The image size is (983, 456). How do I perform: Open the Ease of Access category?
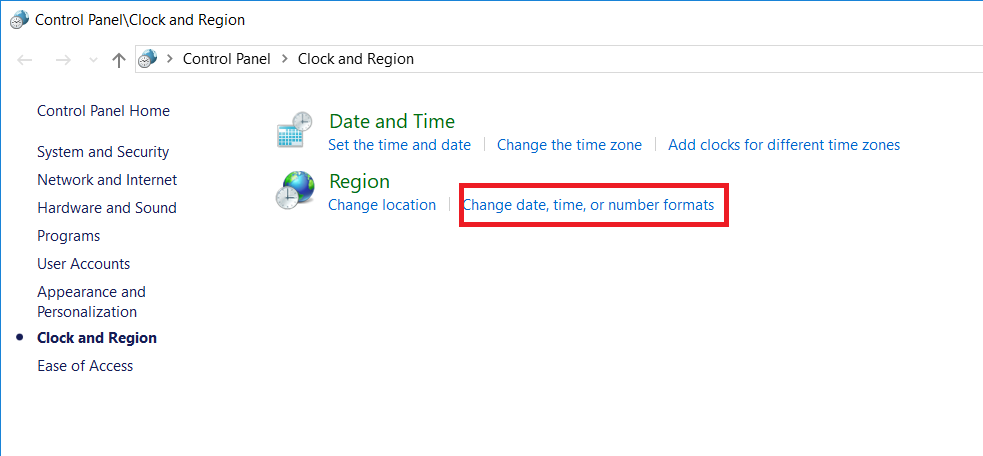(x=85, y=366)
